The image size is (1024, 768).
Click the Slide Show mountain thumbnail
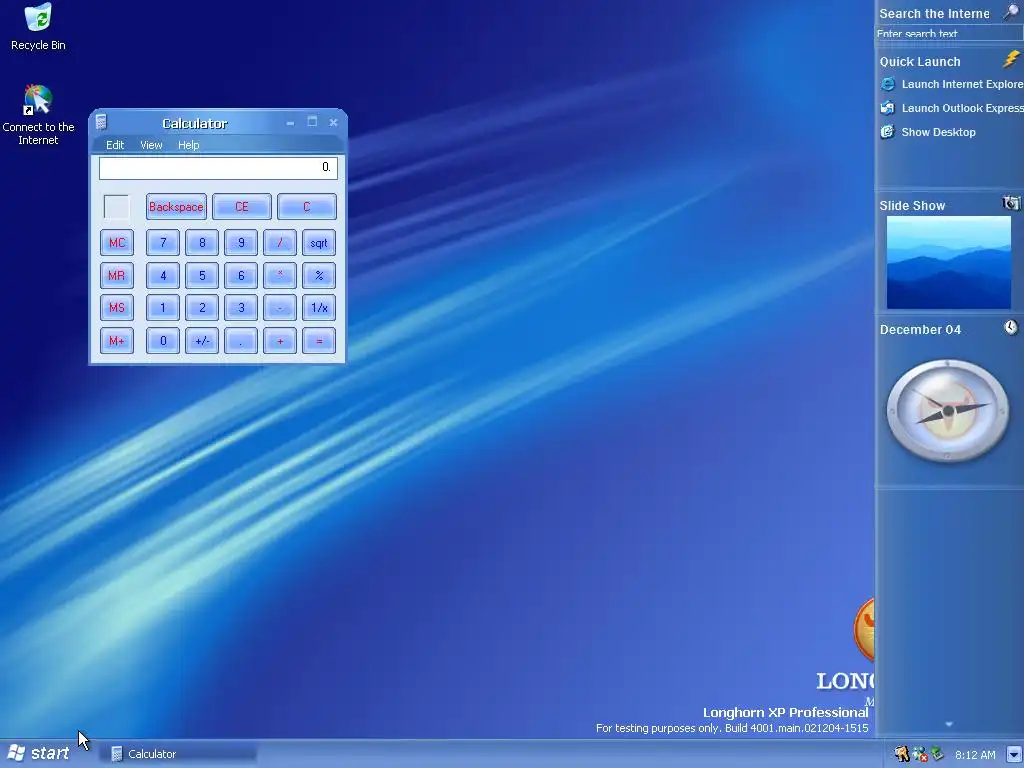pyautogui.click(x=948, y=263)
